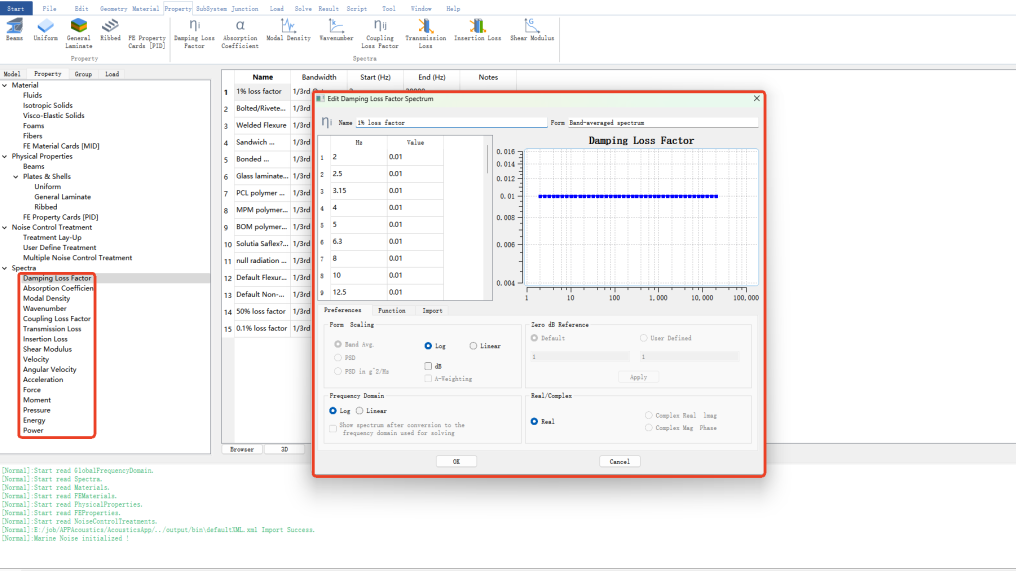Select the 0.1% loss factor row
Viewport: 1016px width, 571px height.
tap(262, 328)
